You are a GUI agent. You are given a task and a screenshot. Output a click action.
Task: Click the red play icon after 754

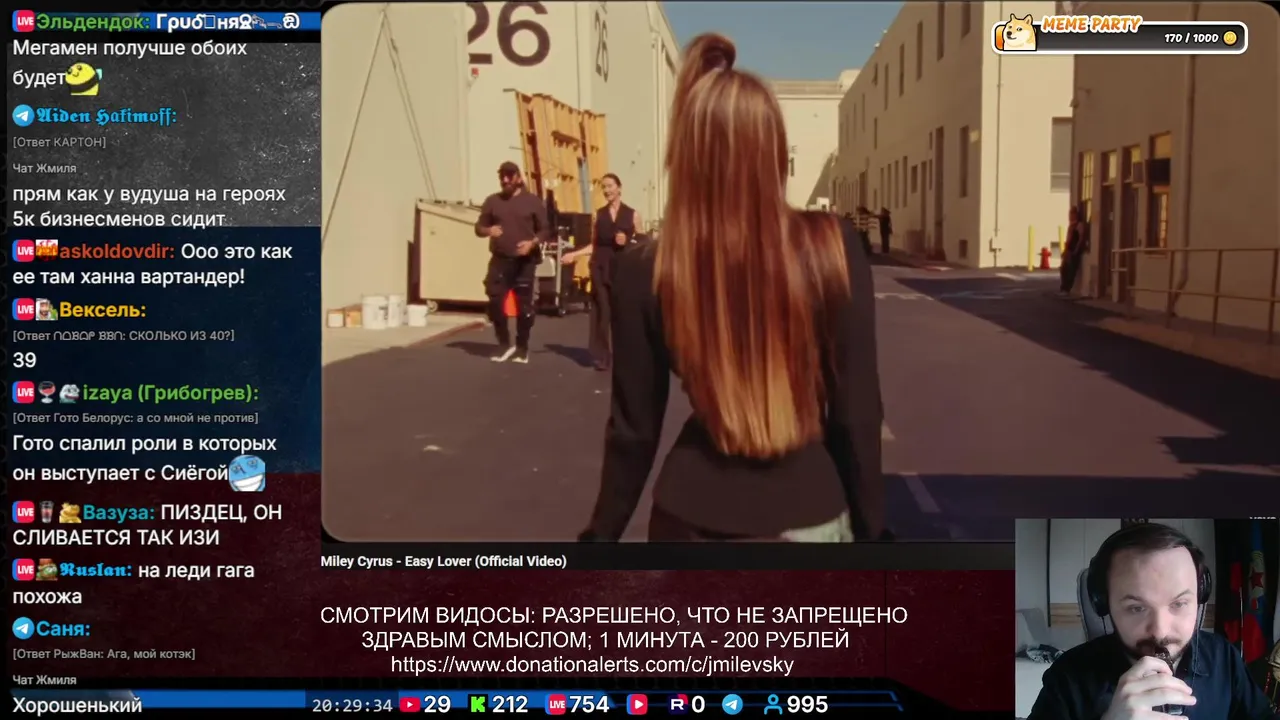(x=637, y=705)
